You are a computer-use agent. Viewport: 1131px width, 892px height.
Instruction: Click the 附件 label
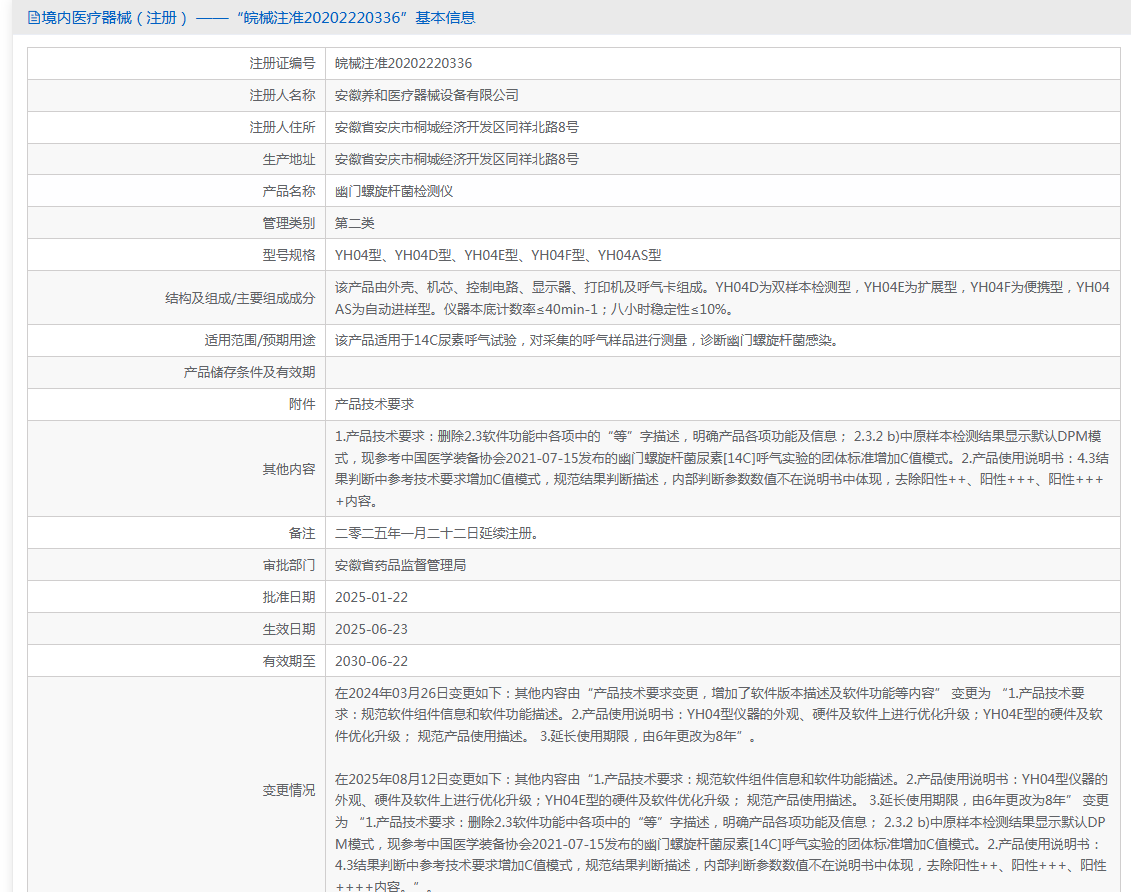[x=302, y=404]
